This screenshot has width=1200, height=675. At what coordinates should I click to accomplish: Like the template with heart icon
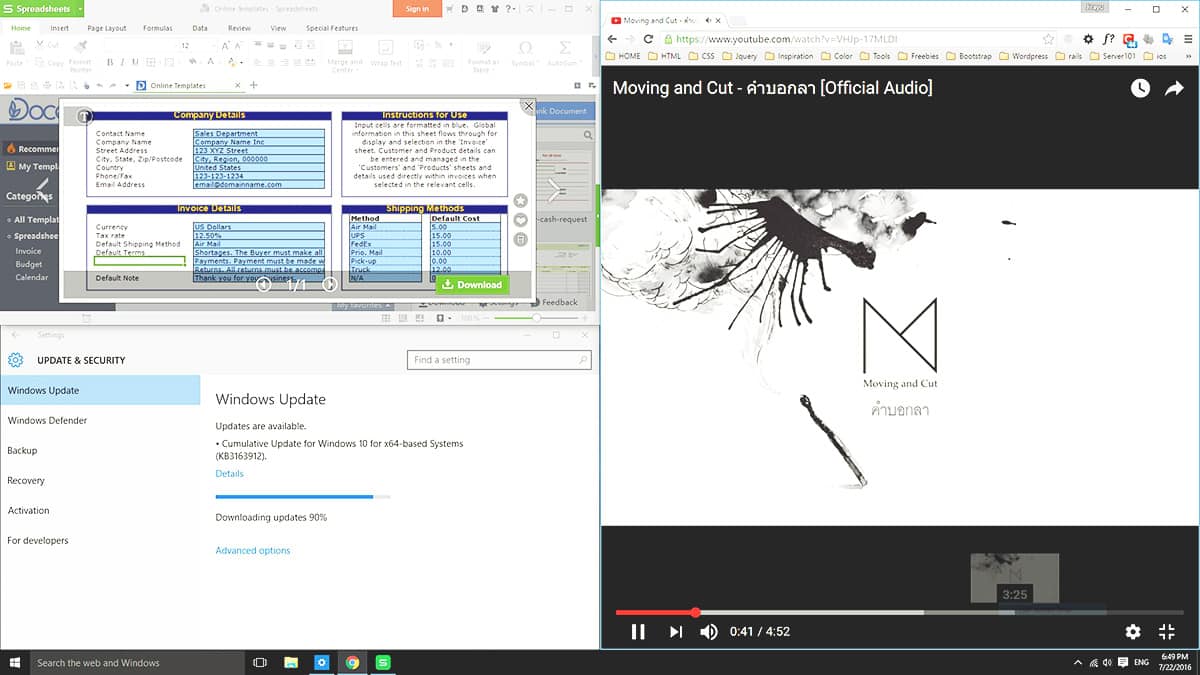click(x=520, y=220)
